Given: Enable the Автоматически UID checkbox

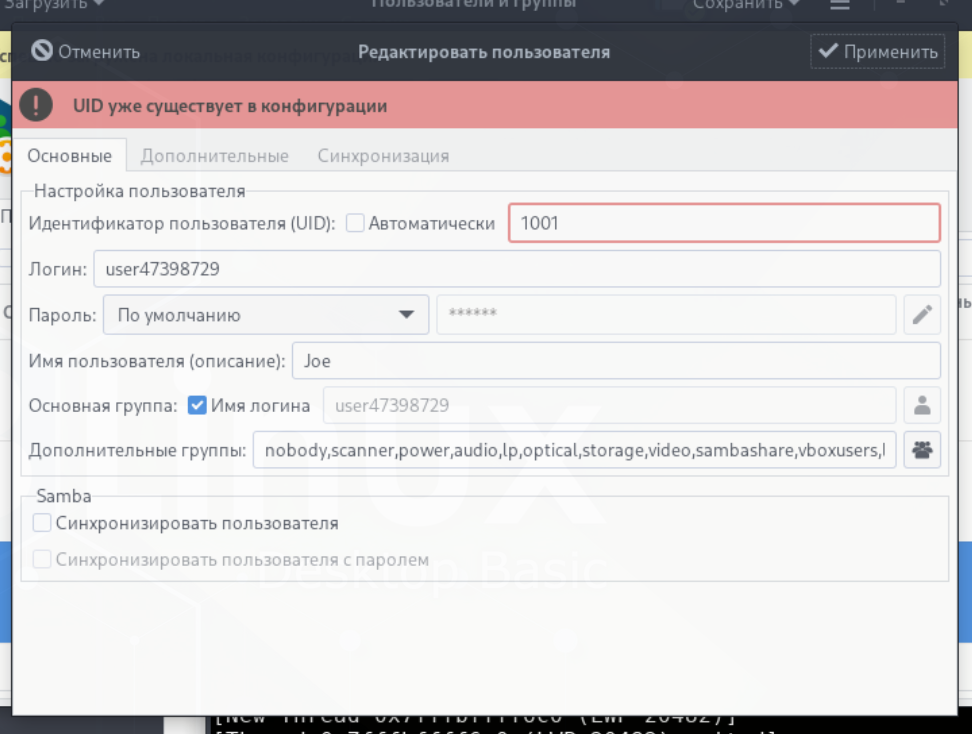Looking at the screenshot, I should coord(355,223).
